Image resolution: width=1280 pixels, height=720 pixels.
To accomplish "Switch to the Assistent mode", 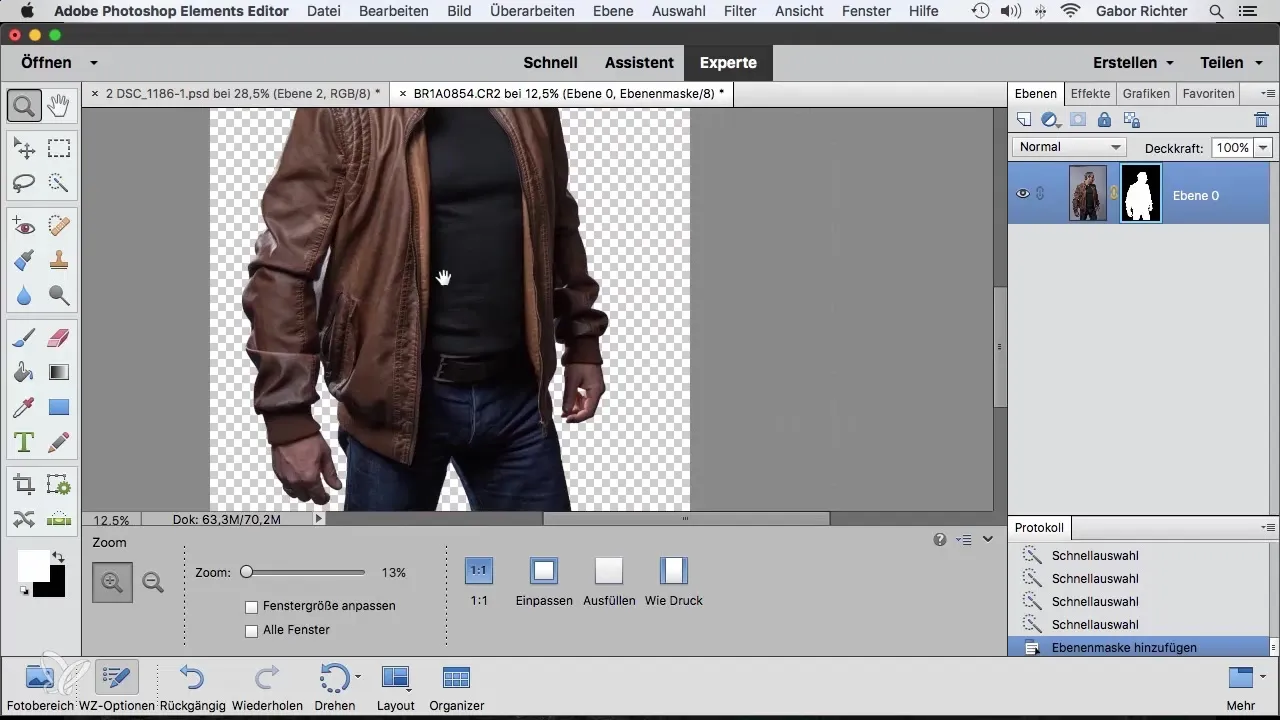I will pyautogui.click(x=639, y=62).
